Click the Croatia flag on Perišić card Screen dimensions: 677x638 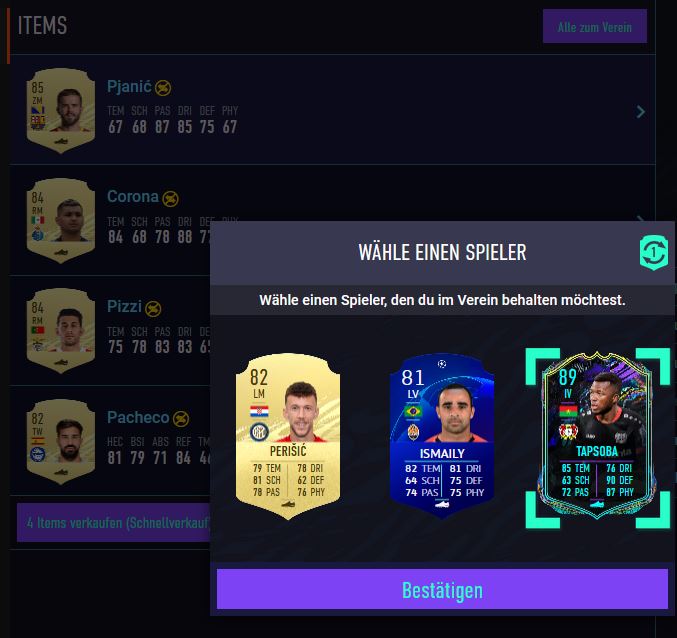click(x=259, y=412)
